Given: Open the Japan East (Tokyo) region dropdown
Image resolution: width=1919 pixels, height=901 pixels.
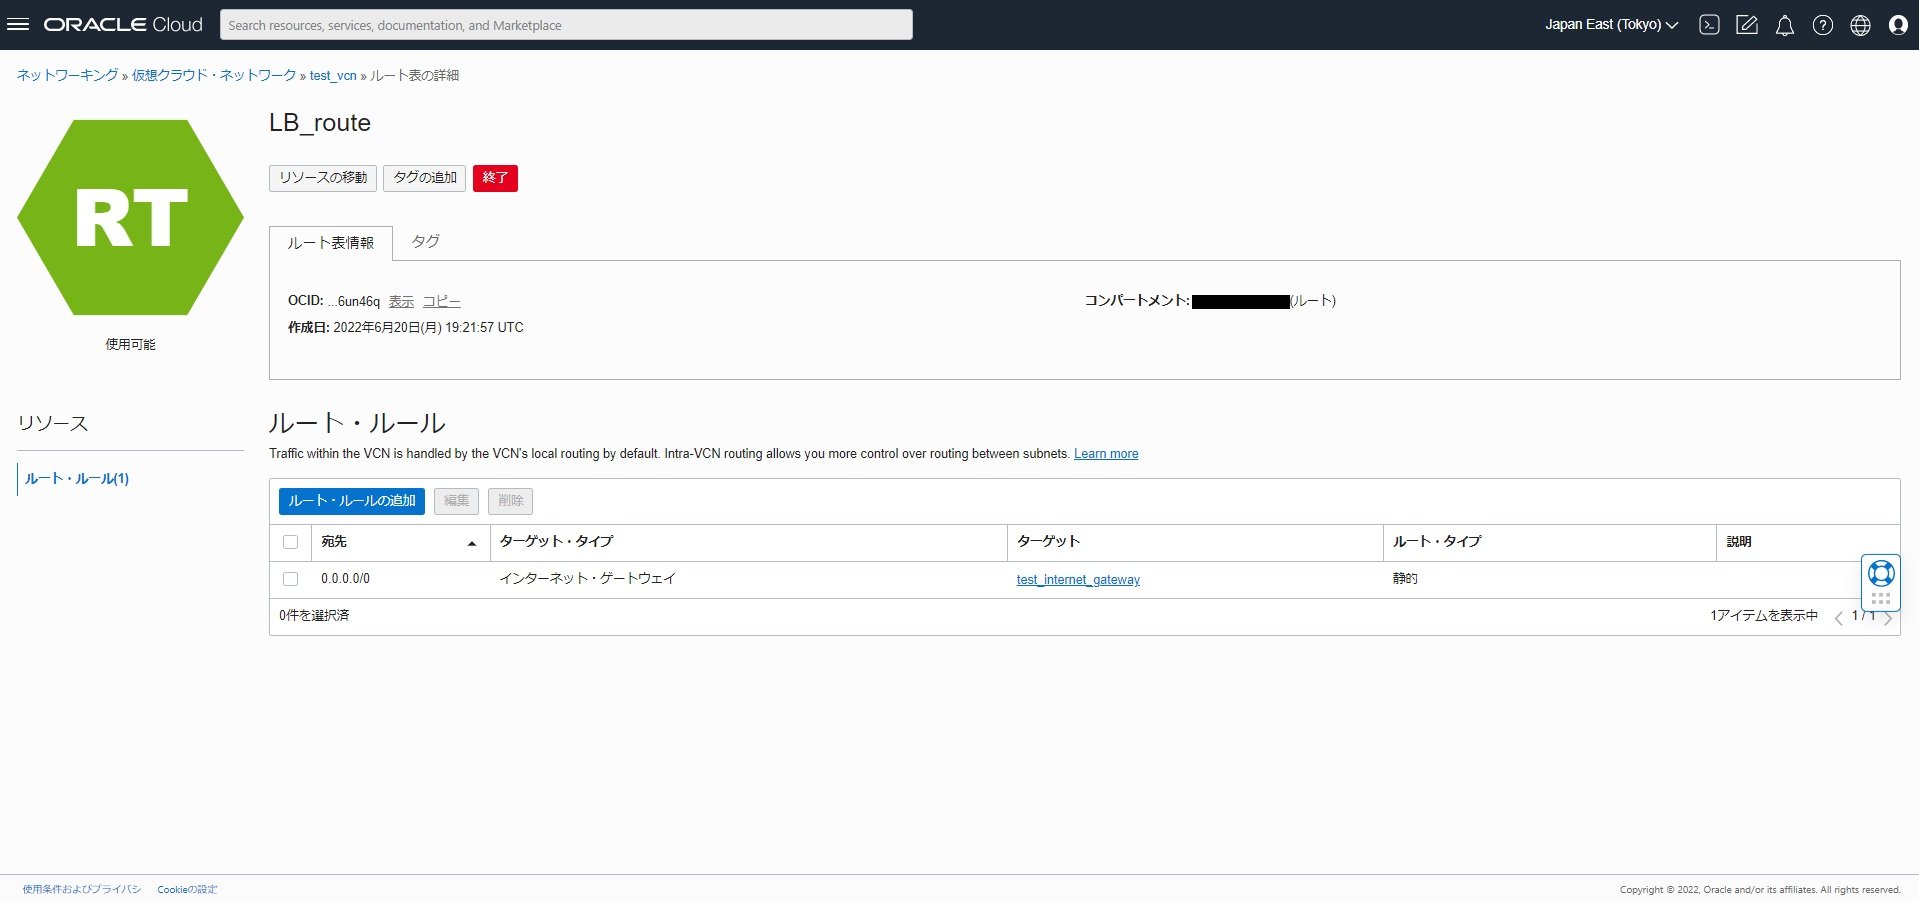Looking at the screenshot, I should tap(1610, 24).
